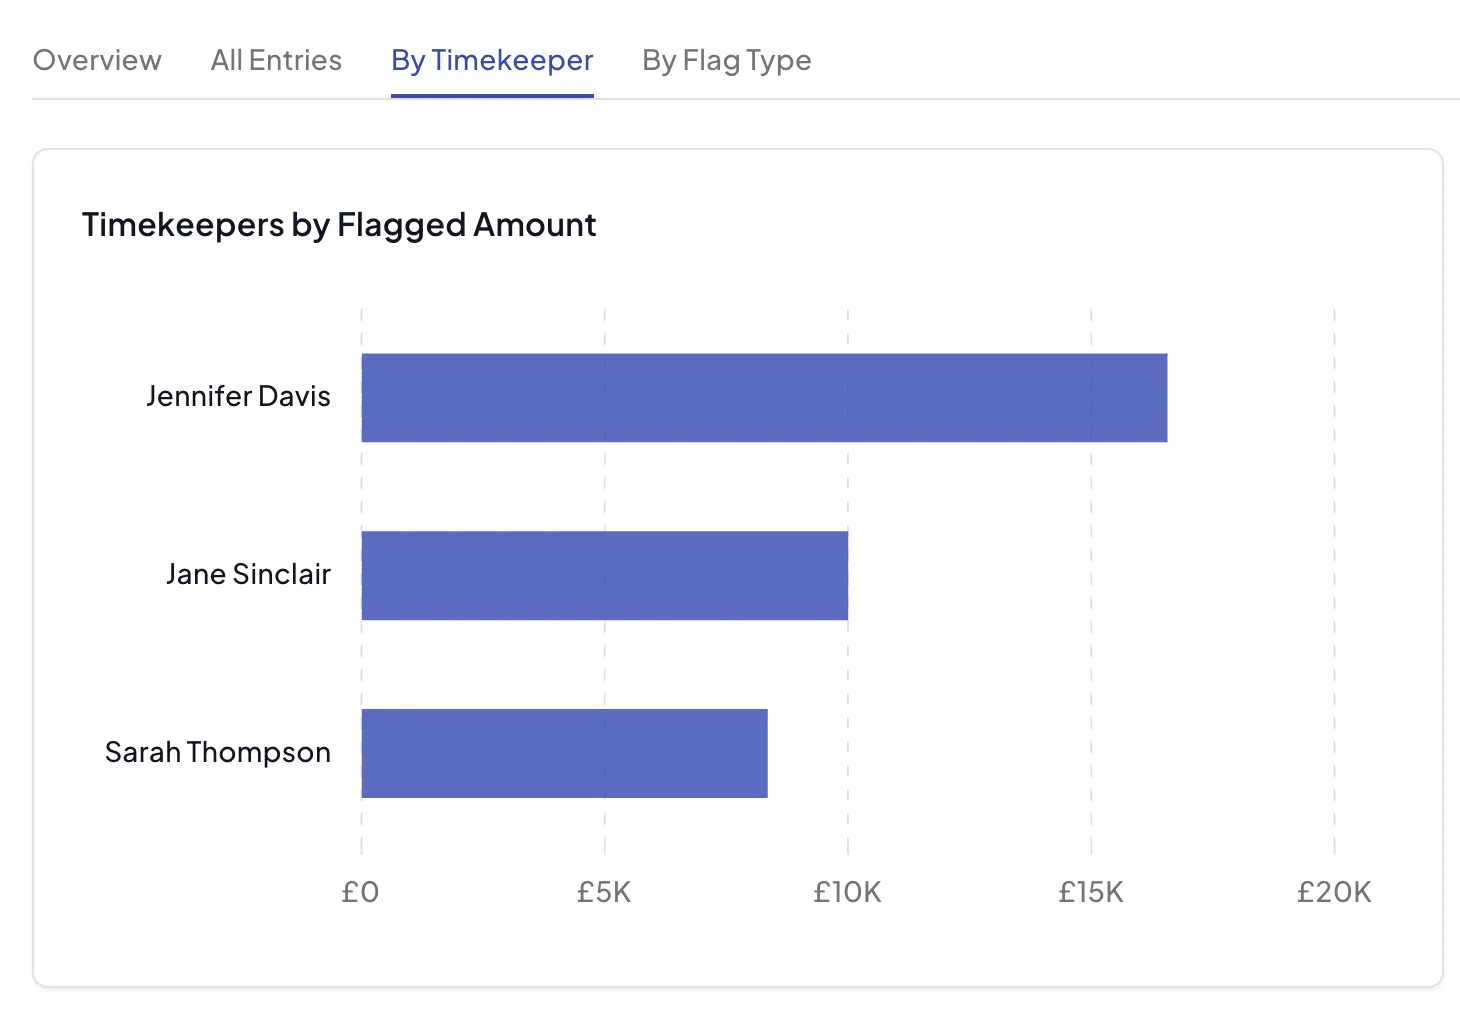The height and width of the screenshot is (1012, 1460).
Task: Open the All Entries tab
Action: click(276, 61)
